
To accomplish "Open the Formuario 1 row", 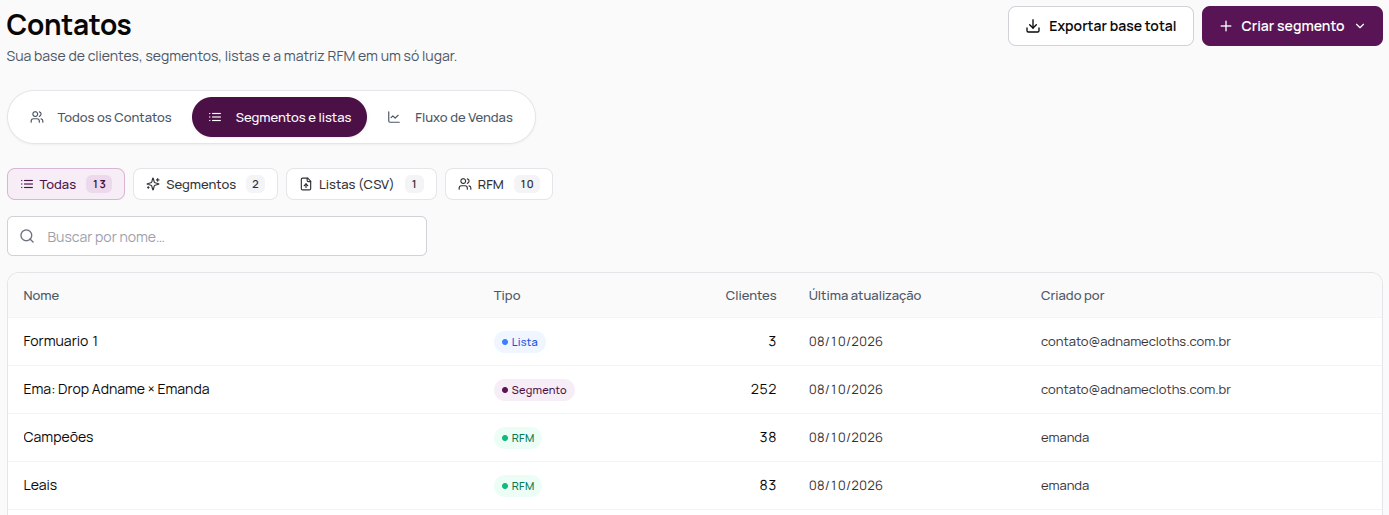I will (694, 342).
